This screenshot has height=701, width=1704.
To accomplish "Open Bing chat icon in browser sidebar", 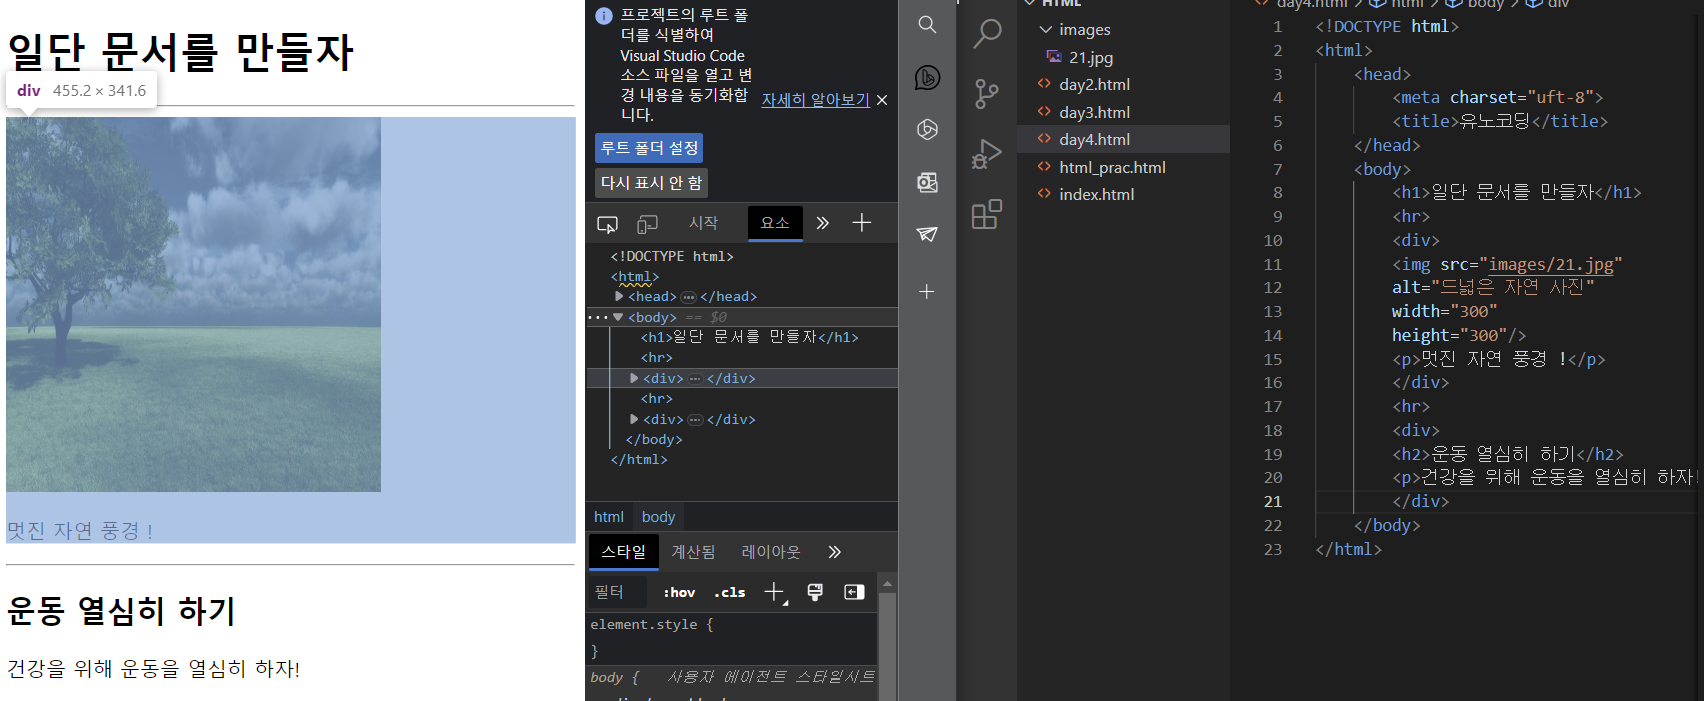I will coord(927,77).
